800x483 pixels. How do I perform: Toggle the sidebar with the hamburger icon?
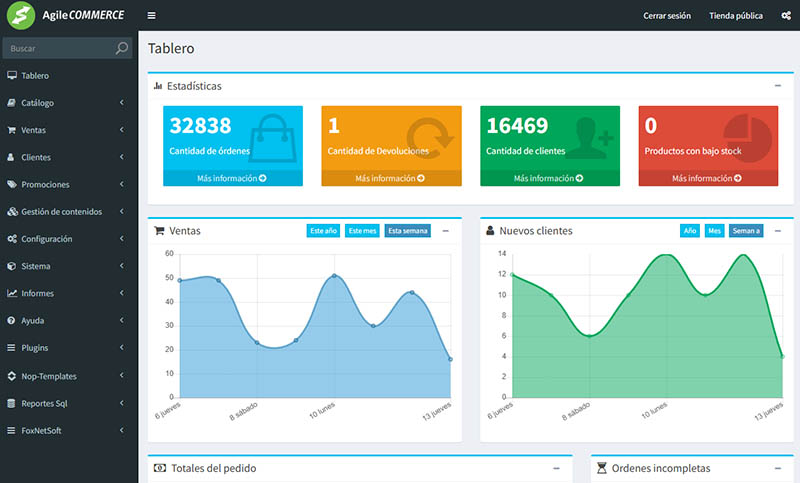pyautogui.click(x=152, y=15)
